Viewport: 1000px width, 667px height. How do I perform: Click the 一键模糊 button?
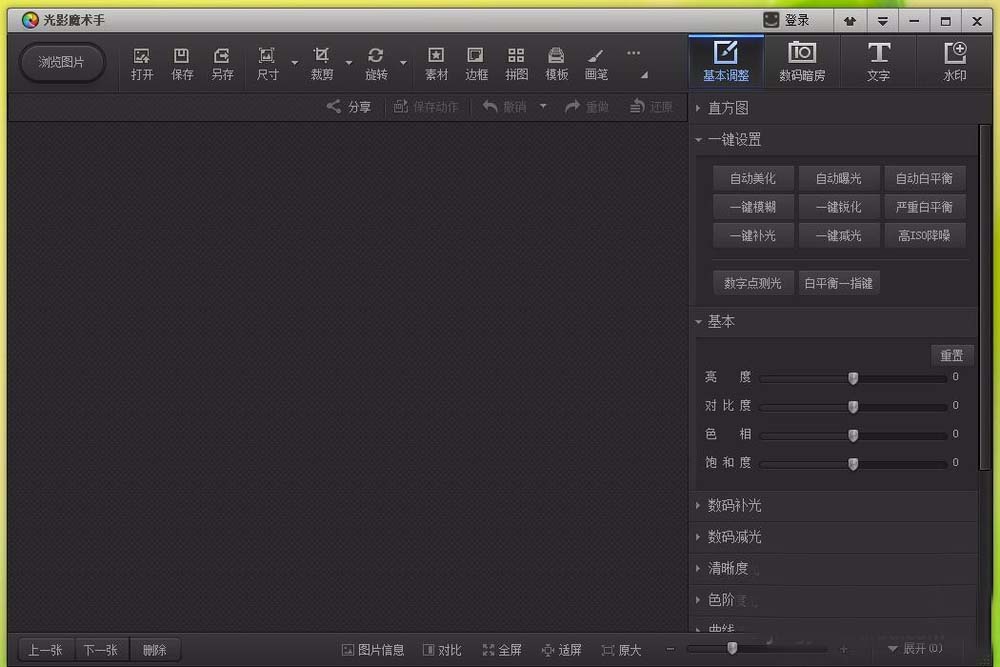[x=753, y=207]
